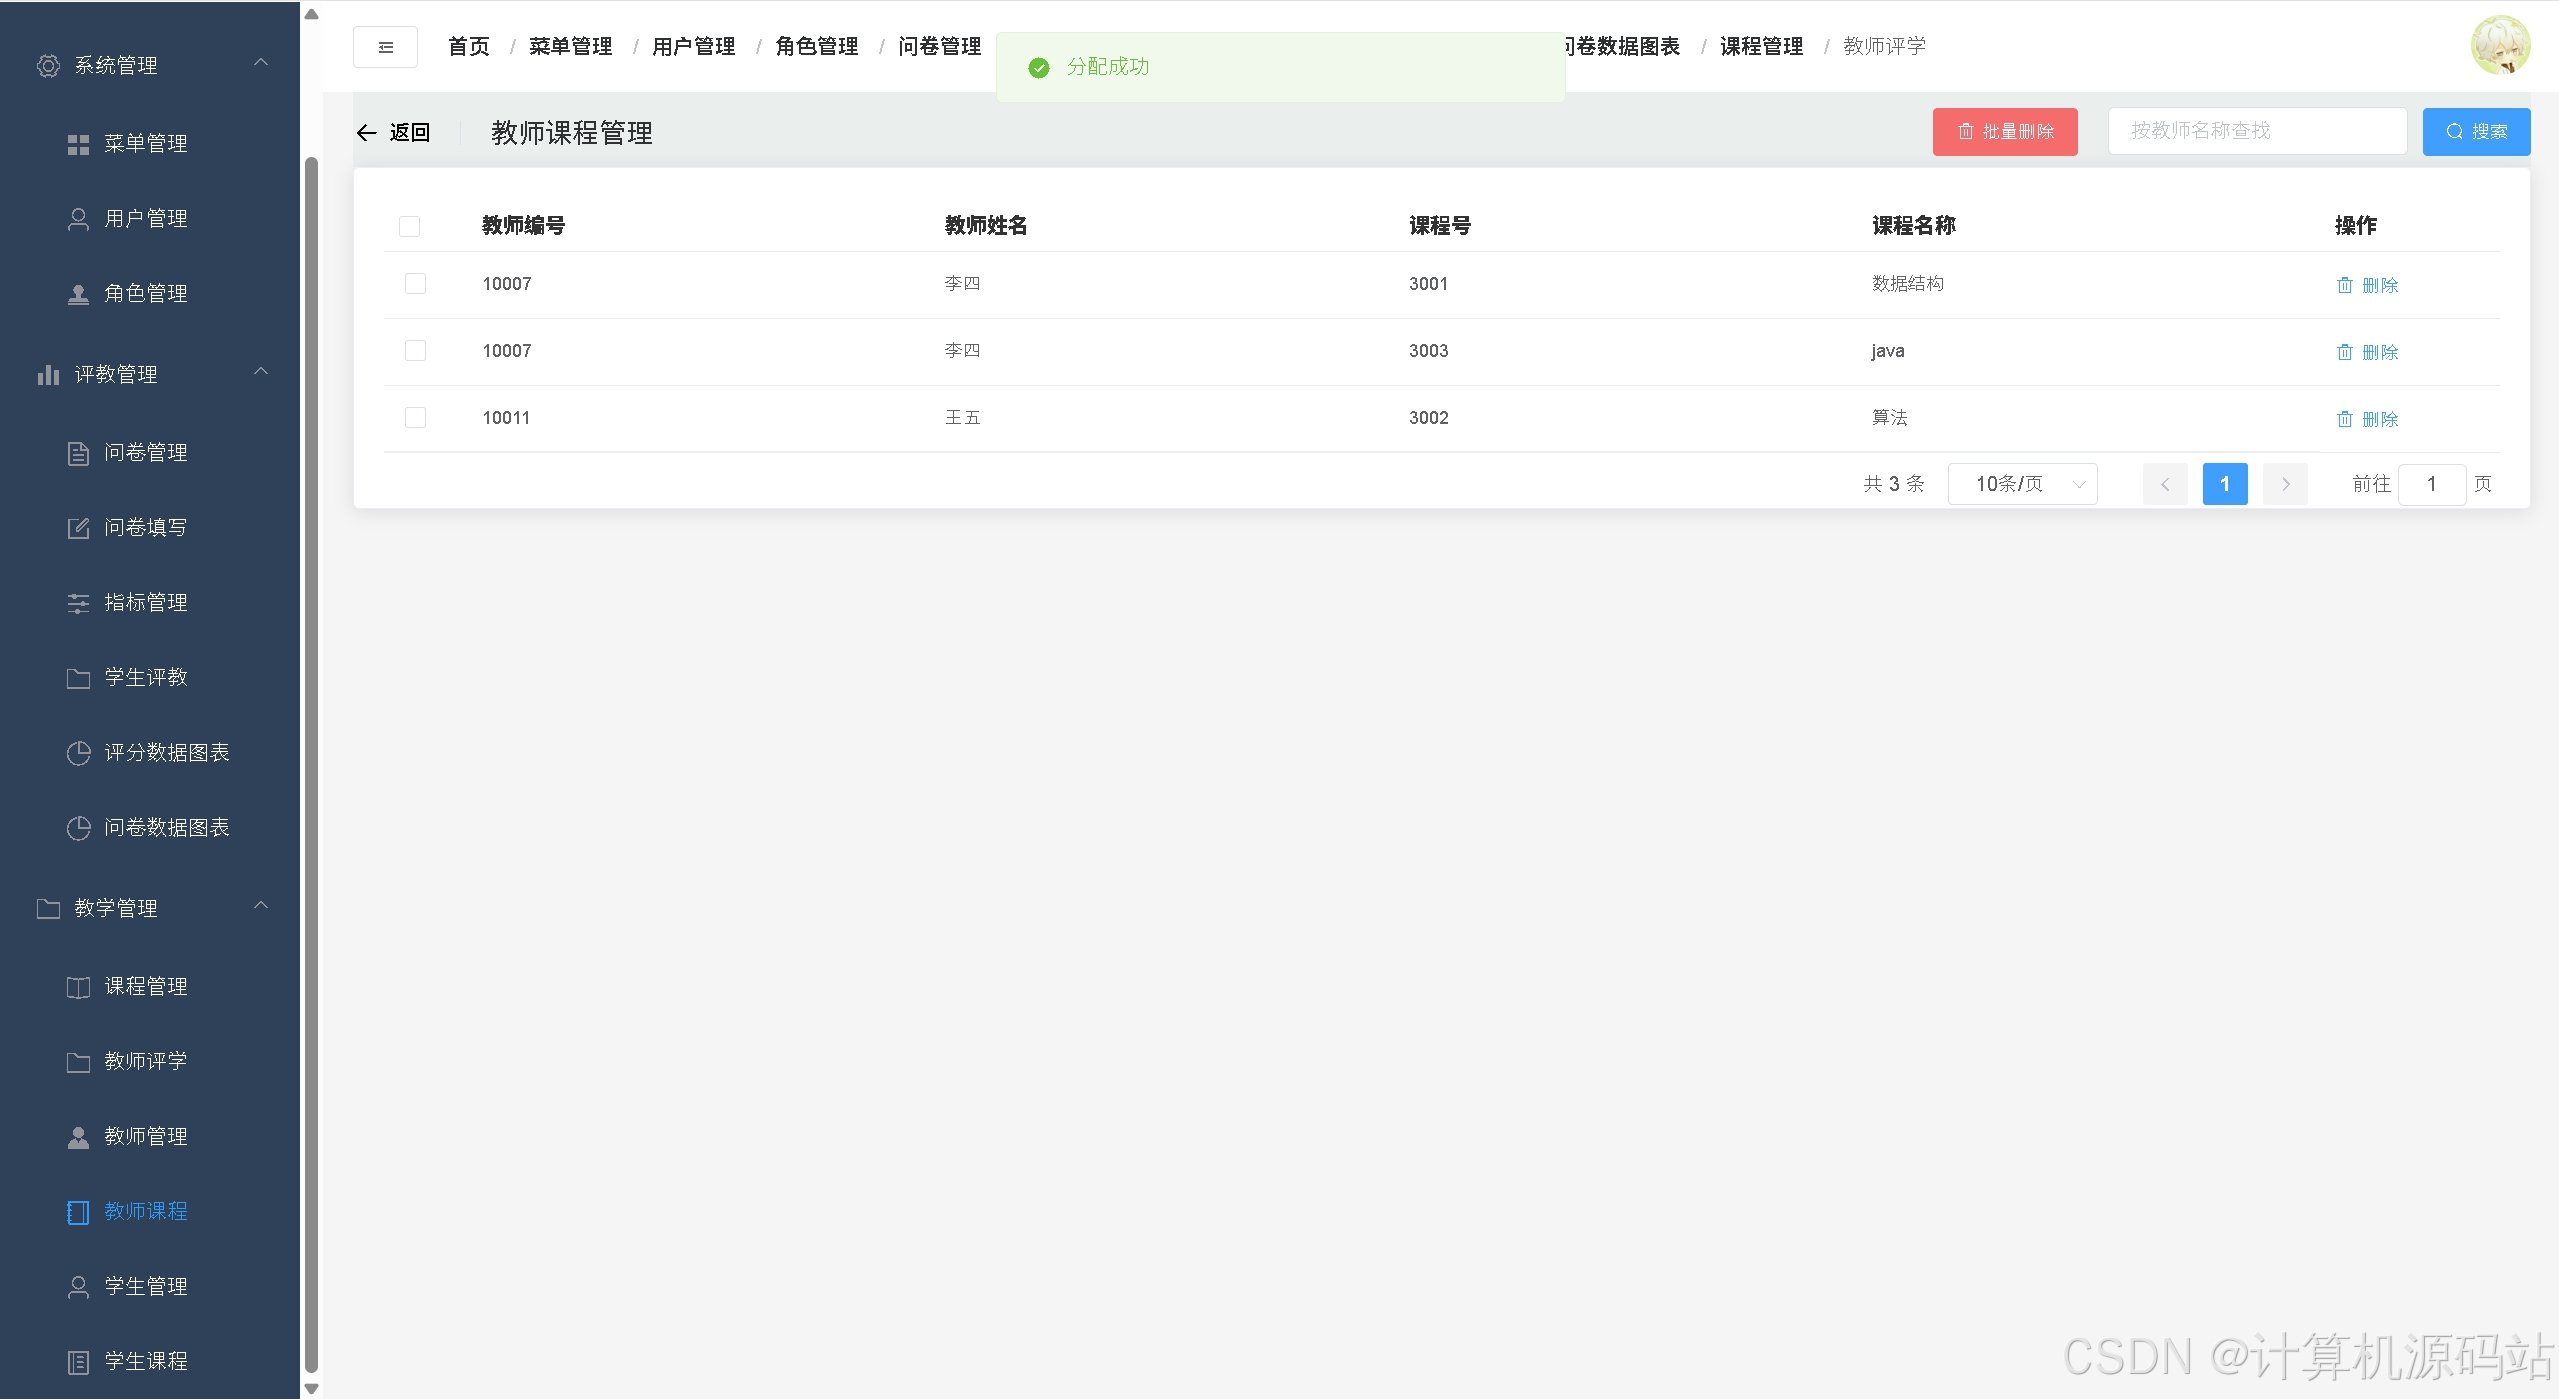Click the 数据结构 course name cell
The height and width of the screenshot is (1399, 2559).
tap(1907, 285)
